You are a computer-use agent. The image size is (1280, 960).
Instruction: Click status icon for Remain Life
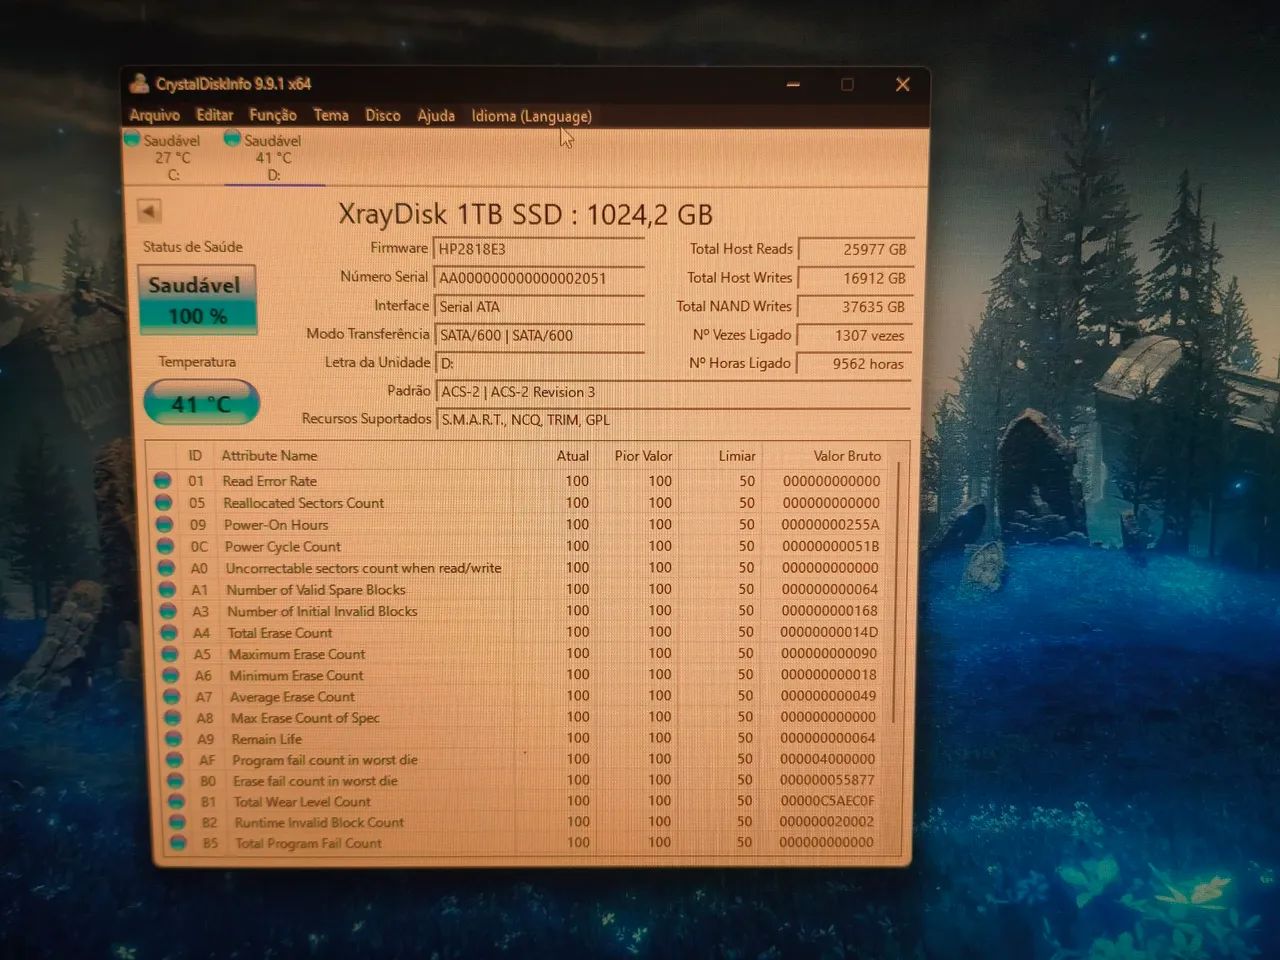click(x=174, y=739)
